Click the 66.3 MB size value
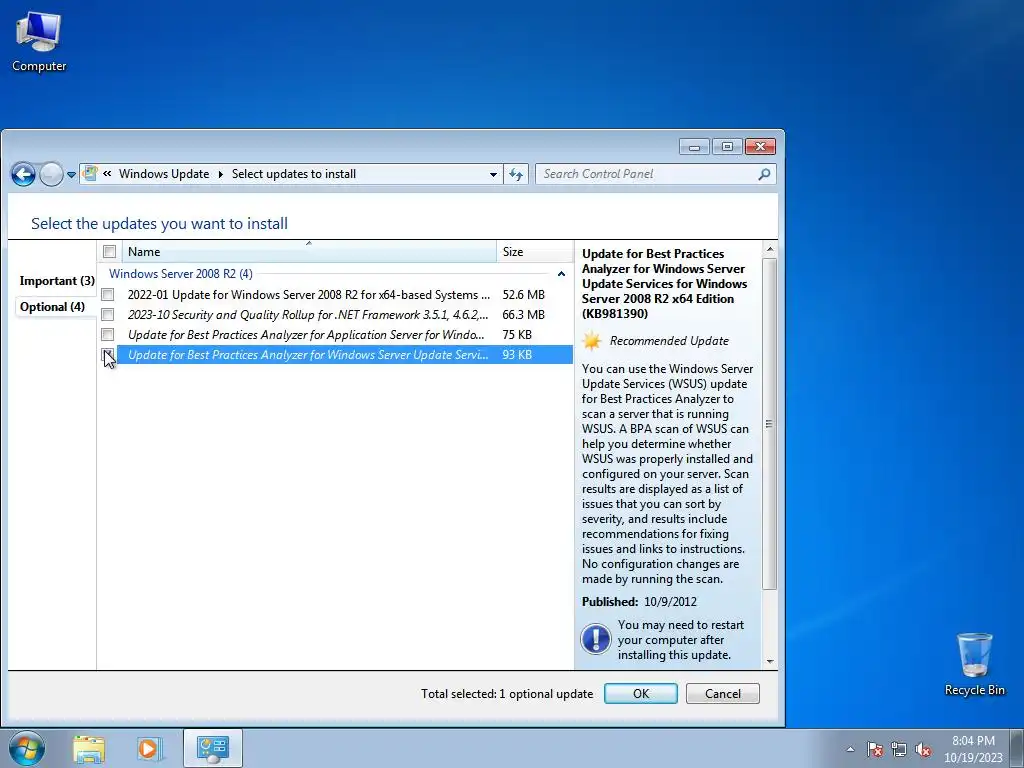The height and width of the screenshot is (768, 1024). (523, 315)
